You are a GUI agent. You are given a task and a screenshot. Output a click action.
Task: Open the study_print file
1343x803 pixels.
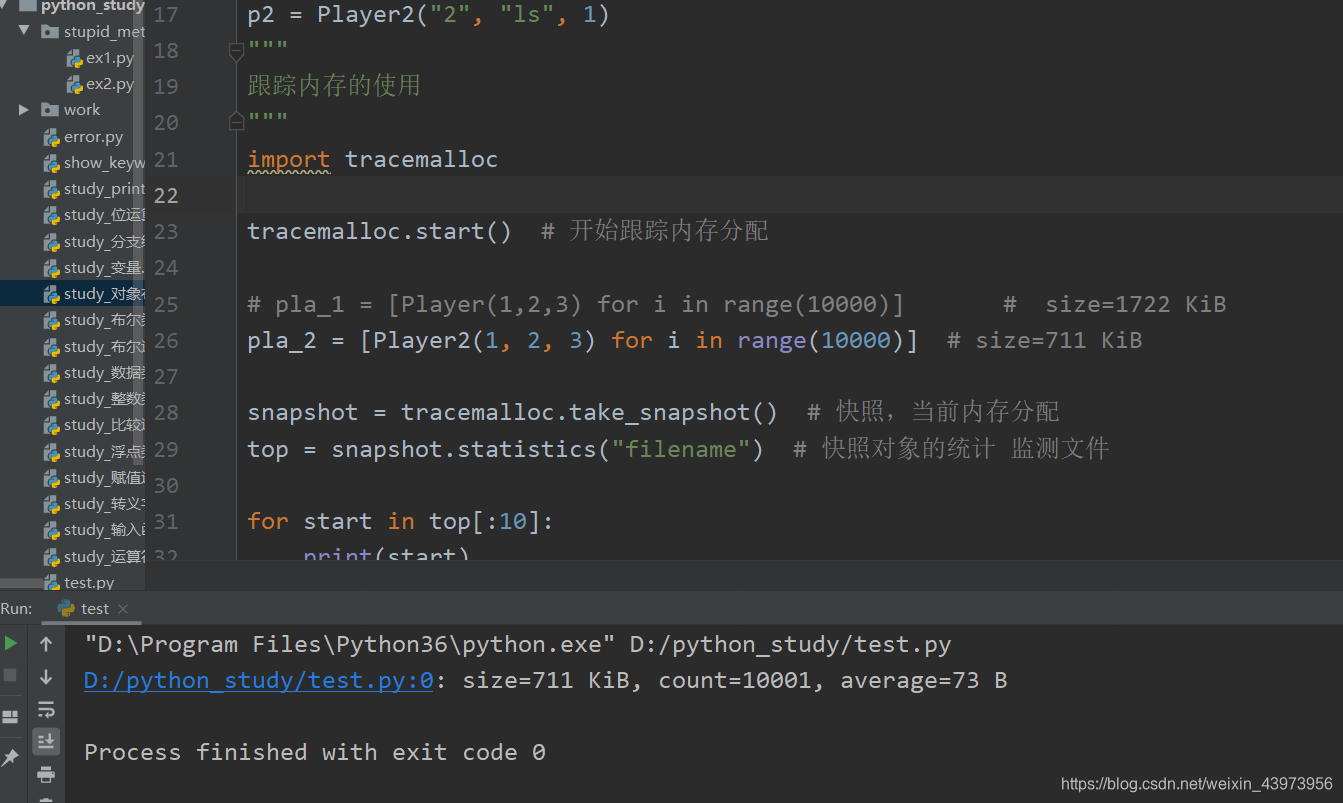point(94,189)
